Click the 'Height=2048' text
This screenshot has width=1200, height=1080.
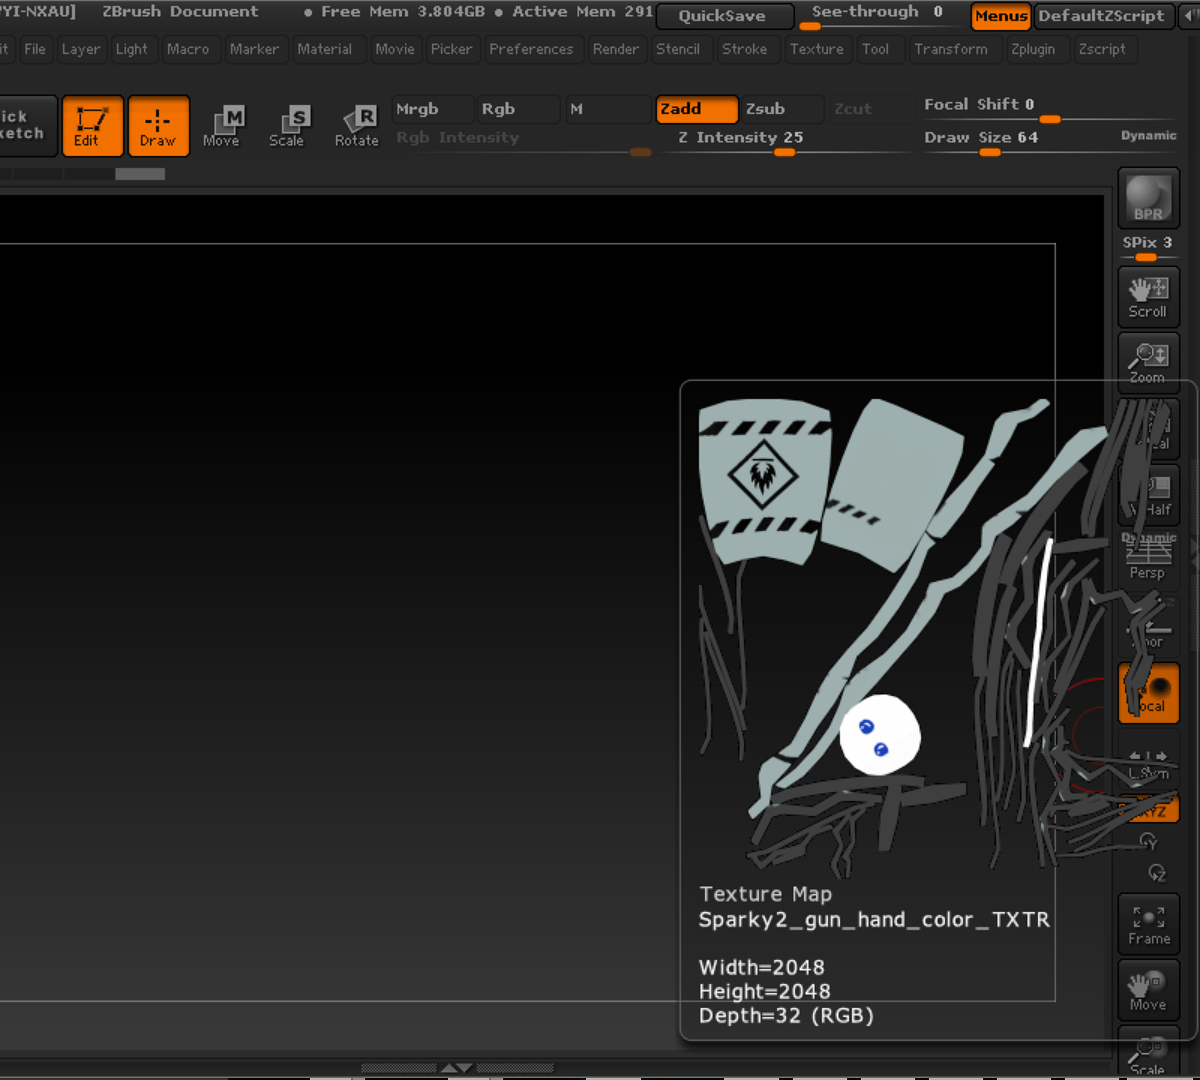click(765, 991)
